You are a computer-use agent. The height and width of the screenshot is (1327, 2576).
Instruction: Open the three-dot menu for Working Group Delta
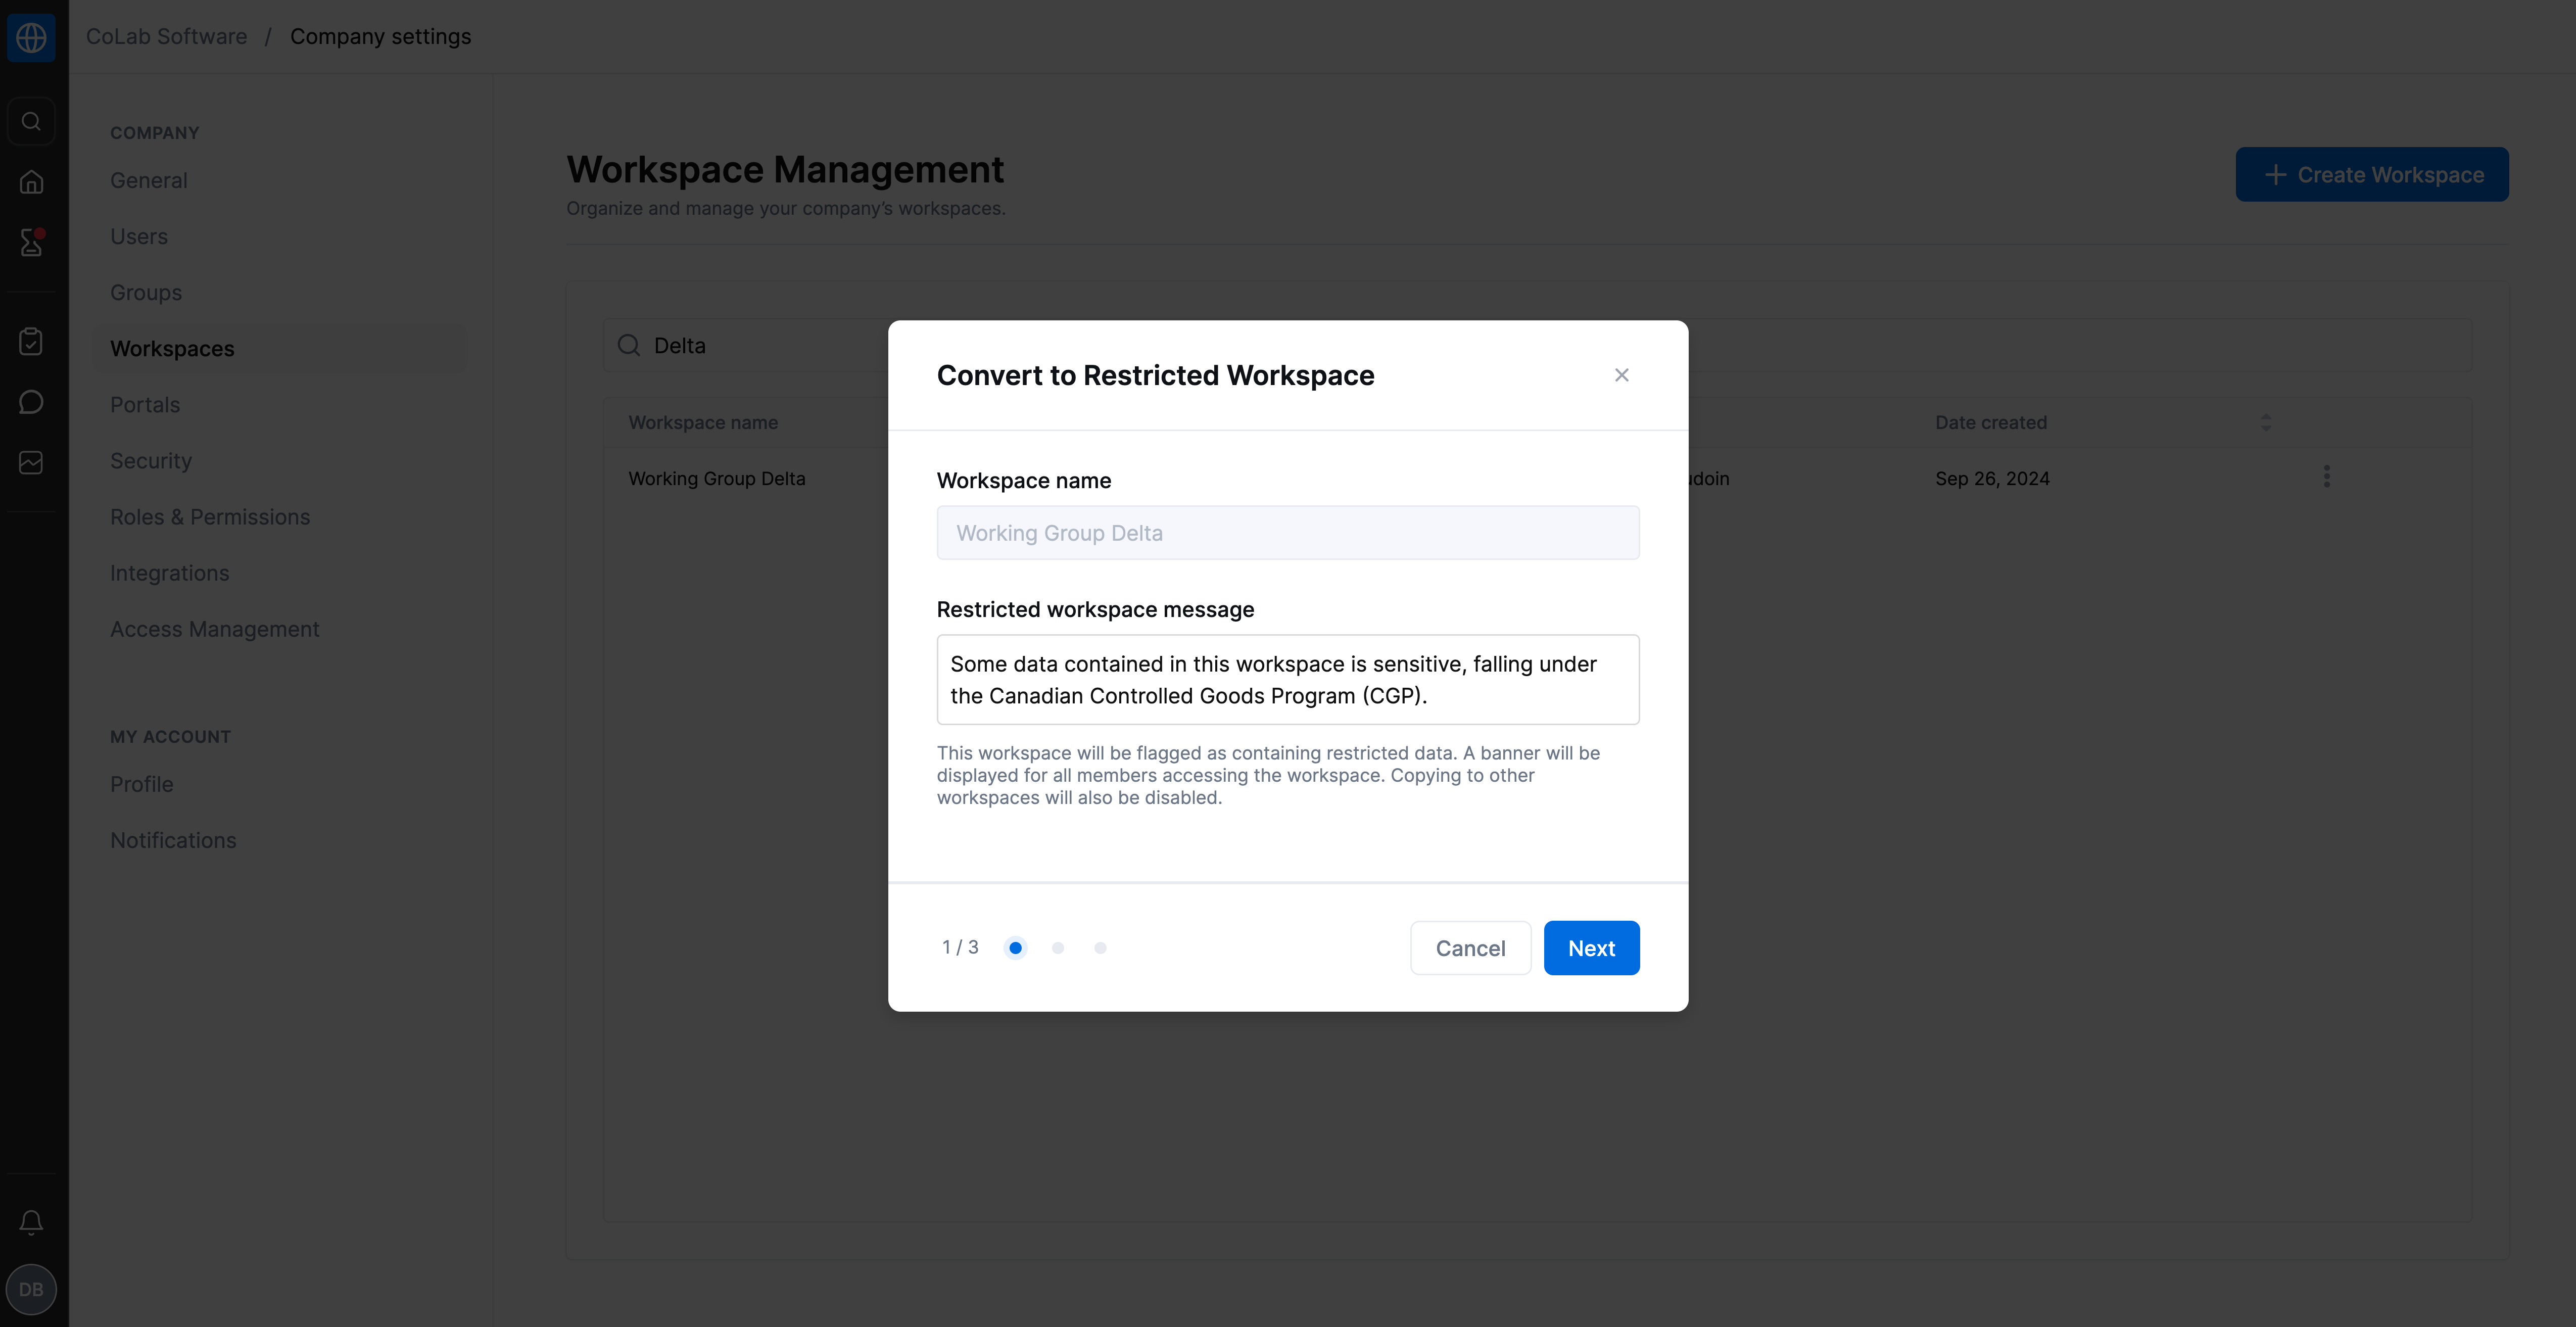tap(2326, 477)
